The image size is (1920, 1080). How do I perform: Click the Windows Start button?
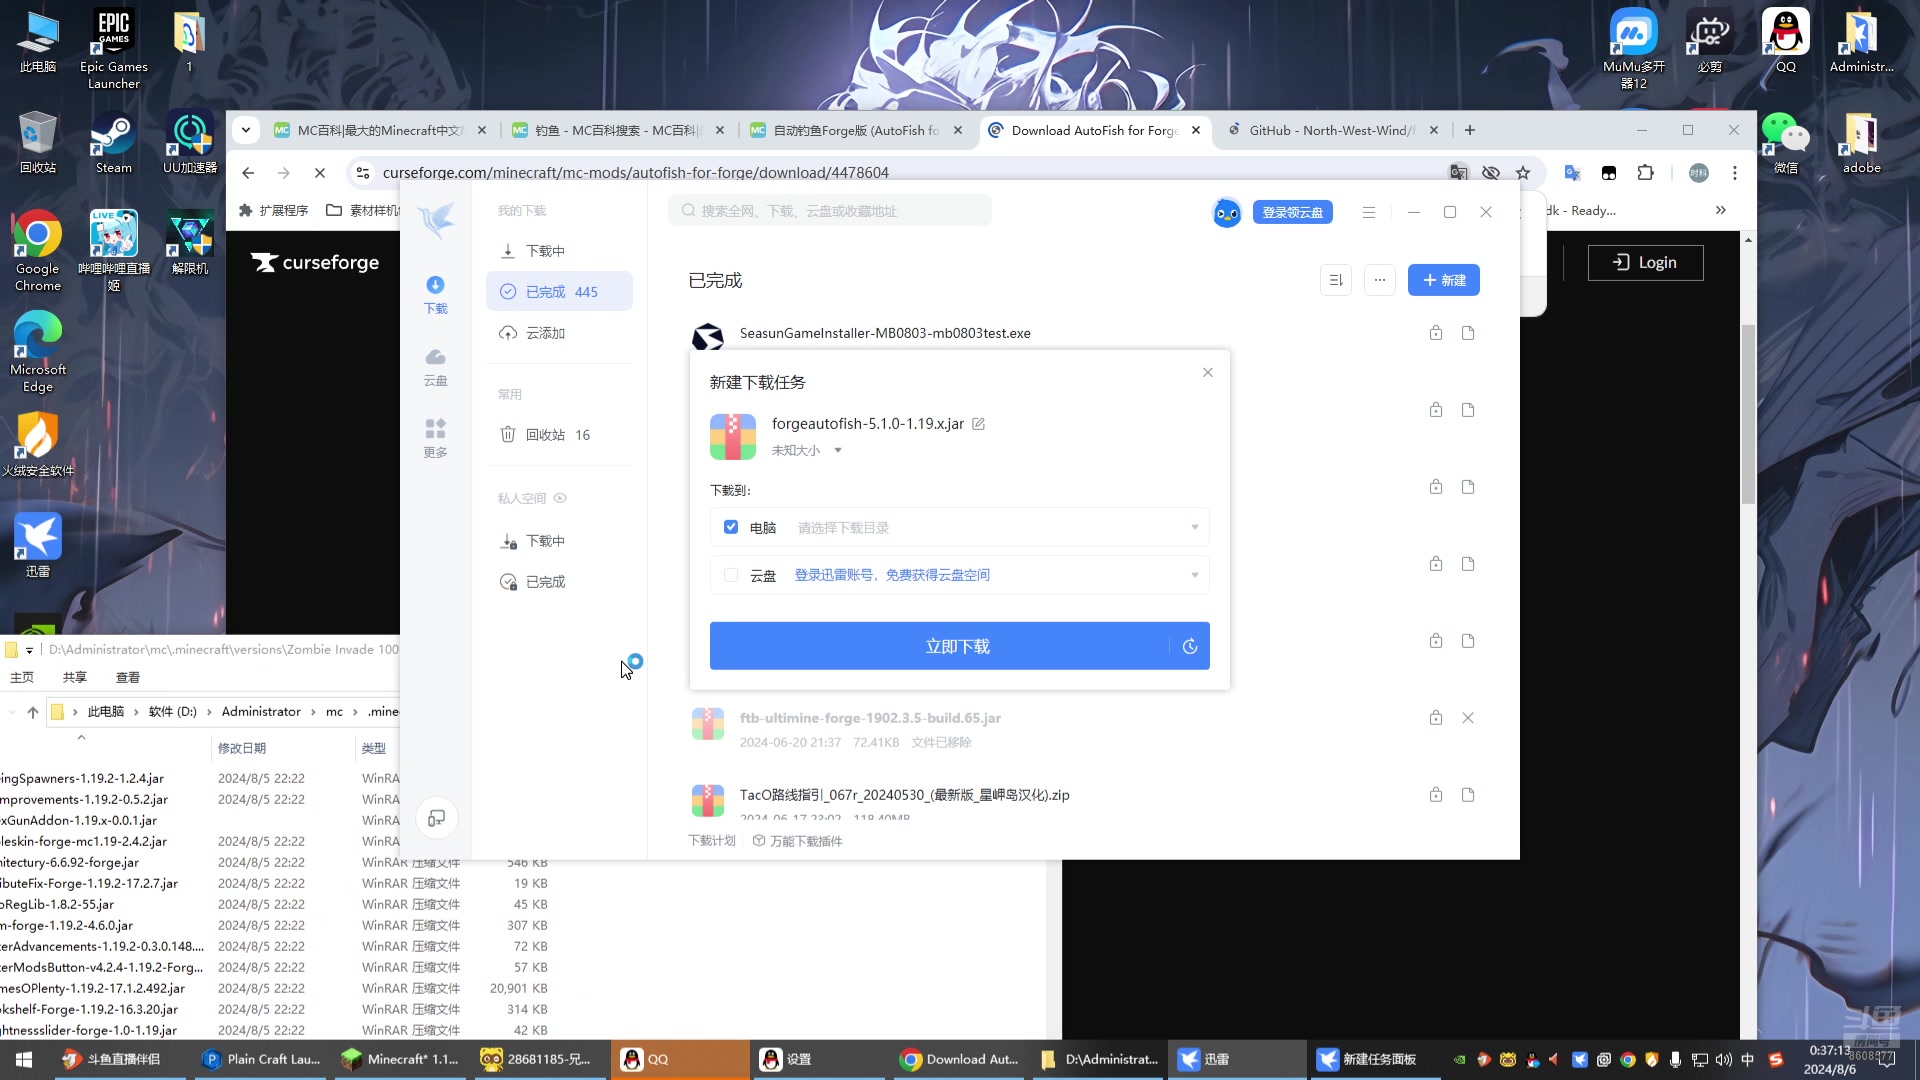(24, 1060)
